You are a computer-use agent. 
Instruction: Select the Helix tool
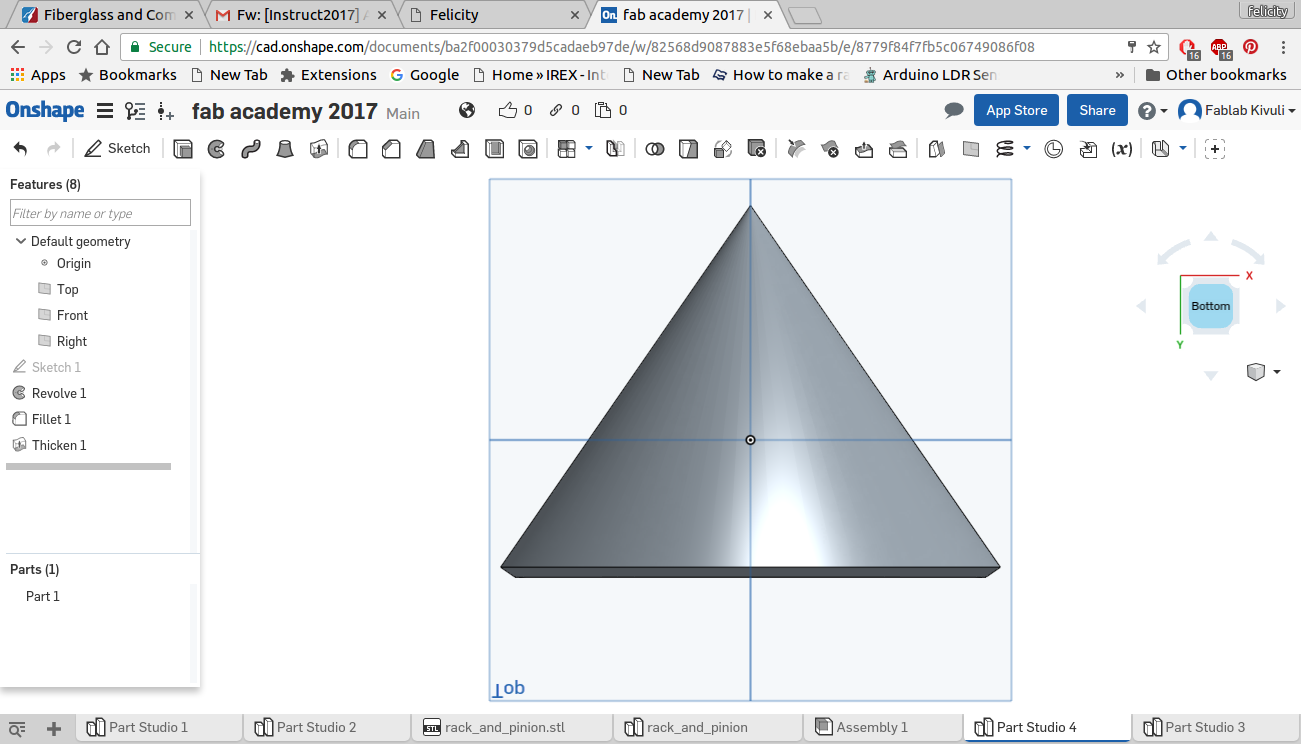(1005, 149)
